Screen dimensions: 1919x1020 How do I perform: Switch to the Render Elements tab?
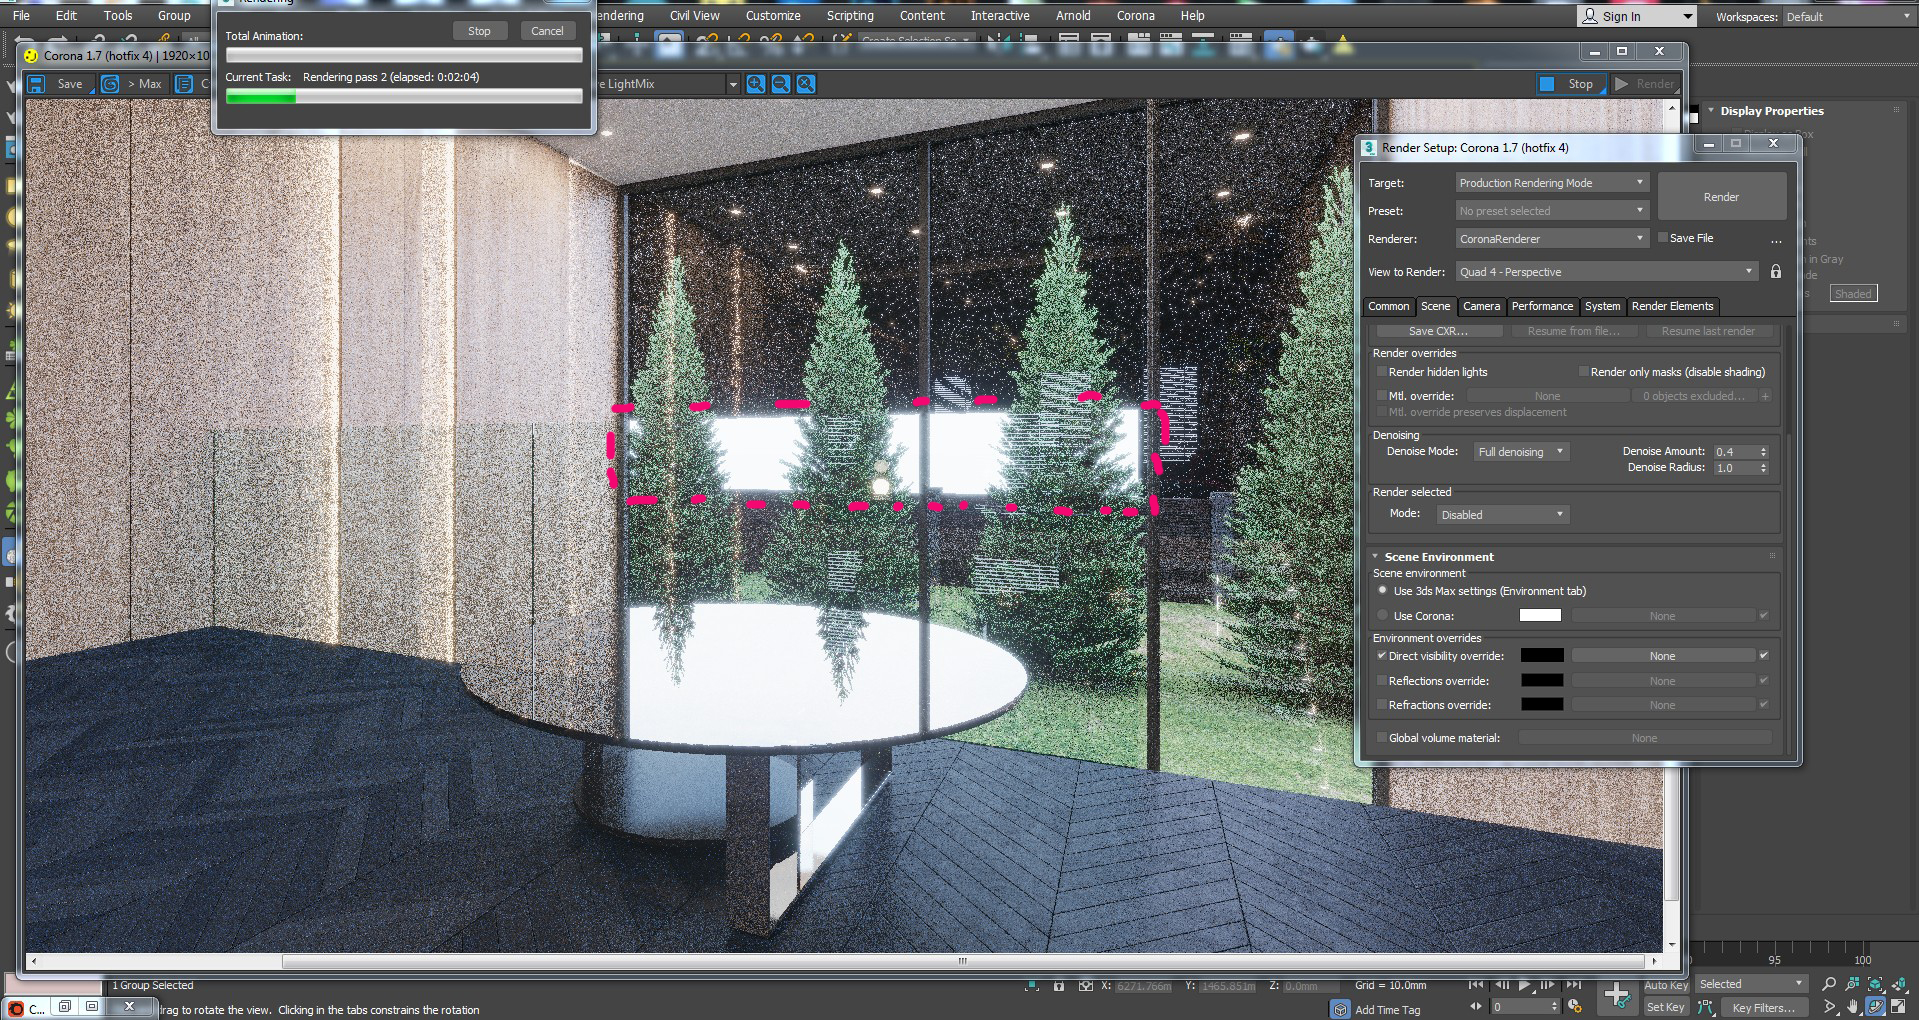[x=1672, y=306]
